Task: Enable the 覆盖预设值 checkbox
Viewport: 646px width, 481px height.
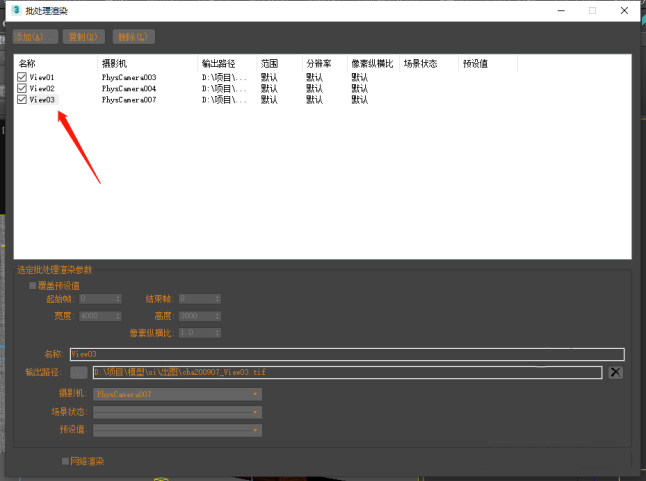Action: point(33,285)
